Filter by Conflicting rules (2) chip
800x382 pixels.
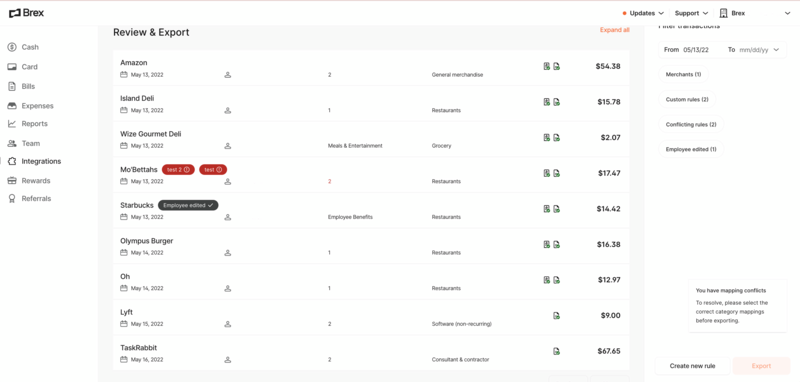tap(691, 124)
